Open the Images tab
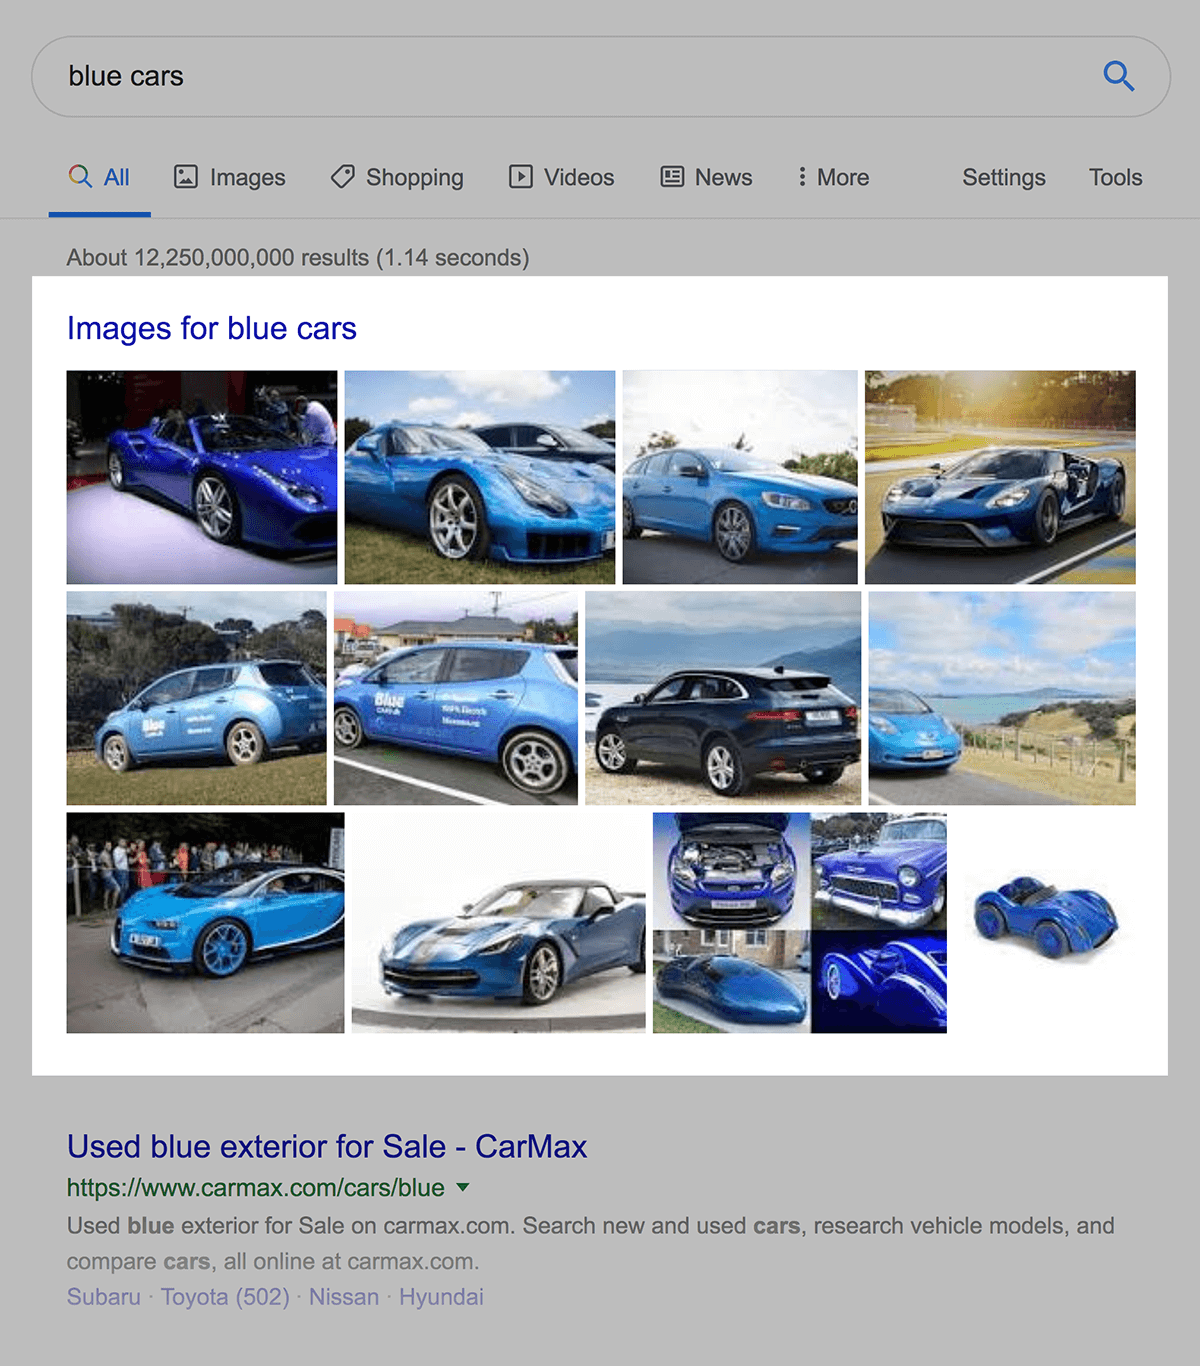 point(230,177)
